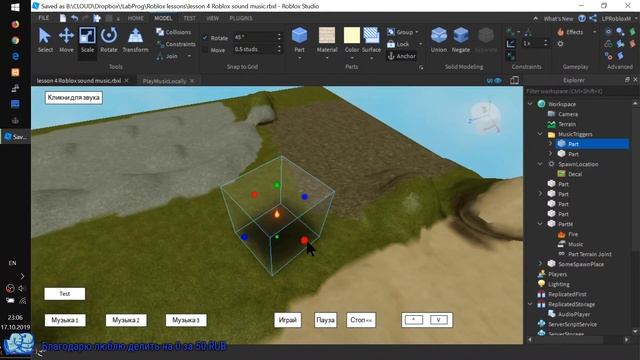
Task: Open the FILE menu
Action: (44, 18)
